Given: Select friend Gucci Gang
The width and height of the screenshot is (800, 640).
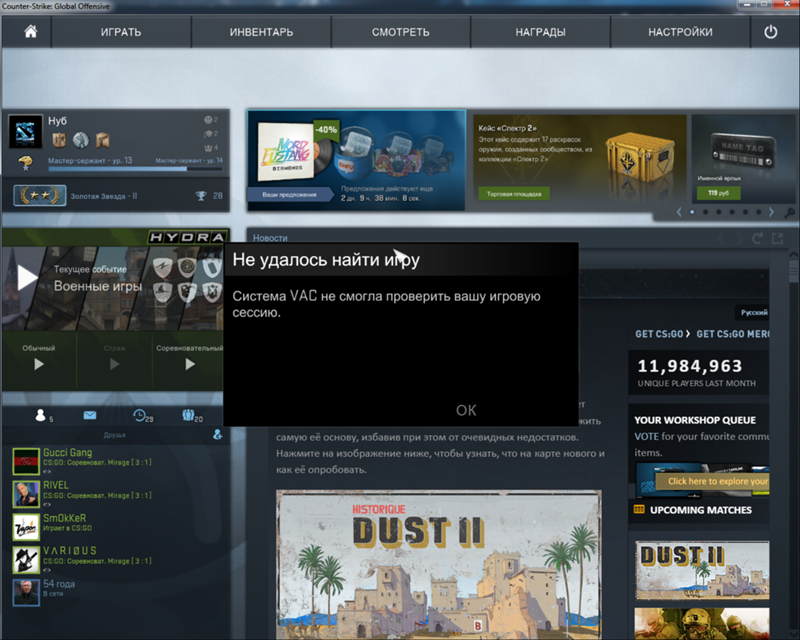Looking at the screenshot, I should pos(117,461).
